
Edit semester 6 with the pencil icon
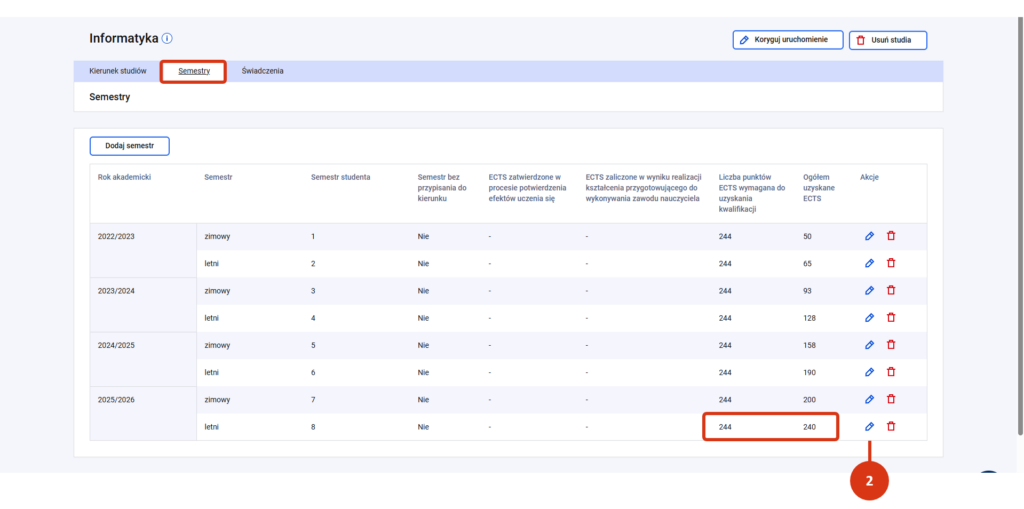point(869,372)
